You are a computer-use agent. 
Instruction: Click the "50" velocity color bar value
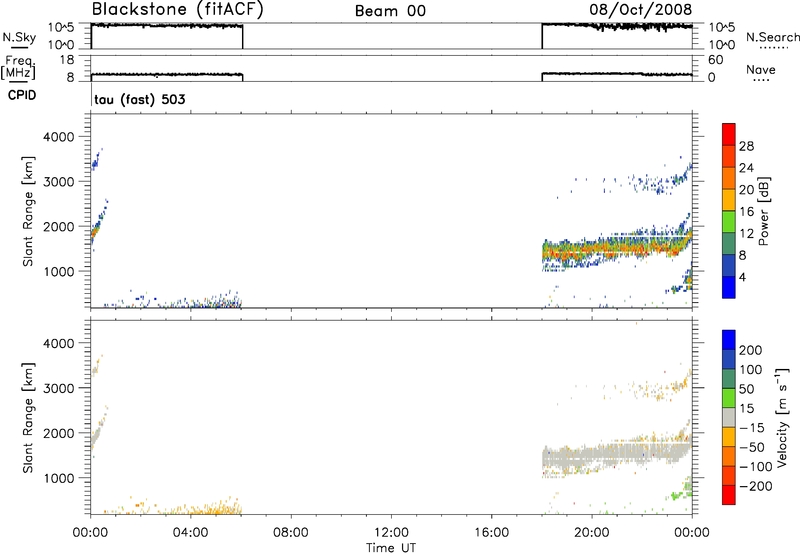tap(746, 389)
